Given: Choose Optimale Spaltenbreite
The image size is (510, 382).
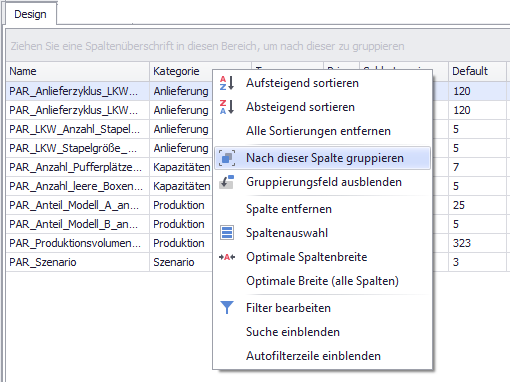Looking at the screenshot, I should [x=322, y=257].
